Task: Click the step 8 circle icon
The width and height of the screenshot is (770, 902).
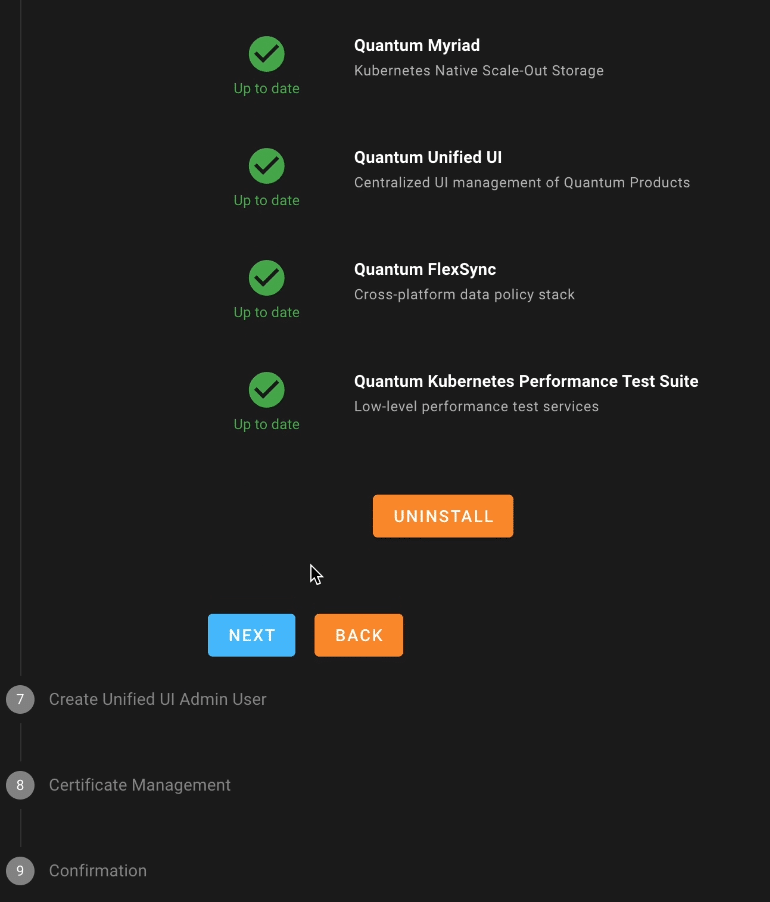Action: point(20,785)
